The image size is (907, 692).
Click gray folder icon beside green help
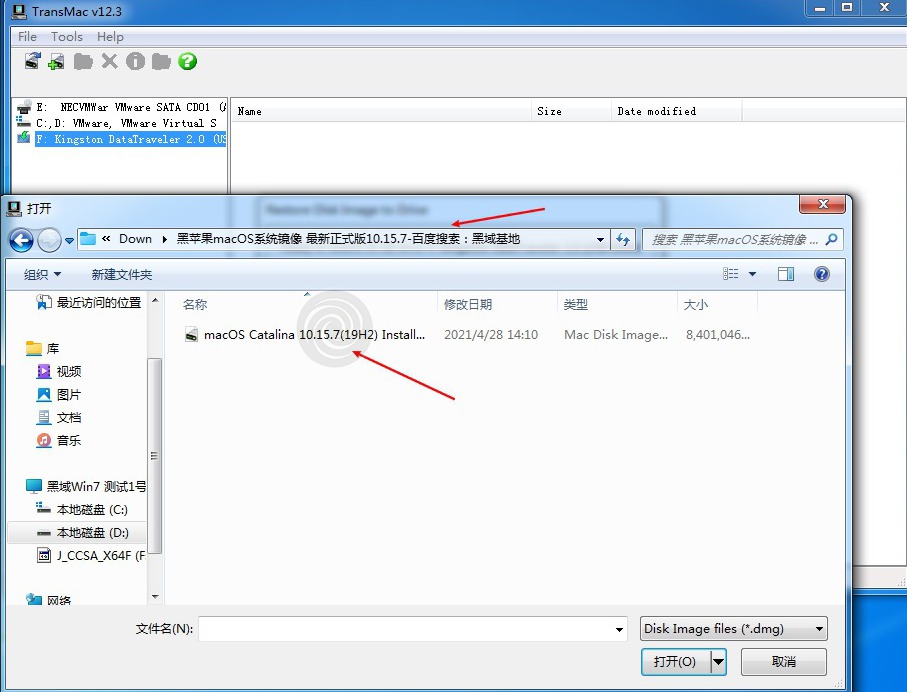(x=161, y=61)
